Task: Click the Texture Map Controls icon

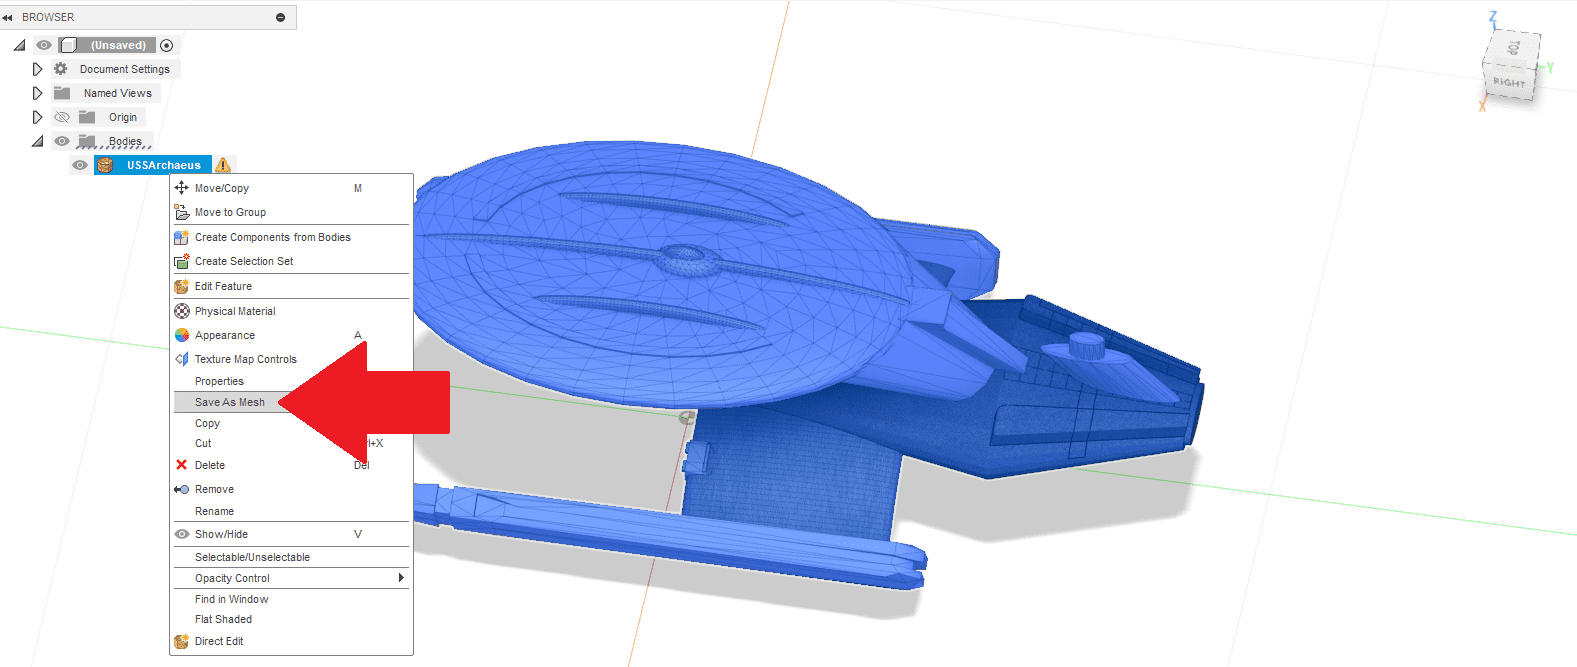Action: (182, 359)
